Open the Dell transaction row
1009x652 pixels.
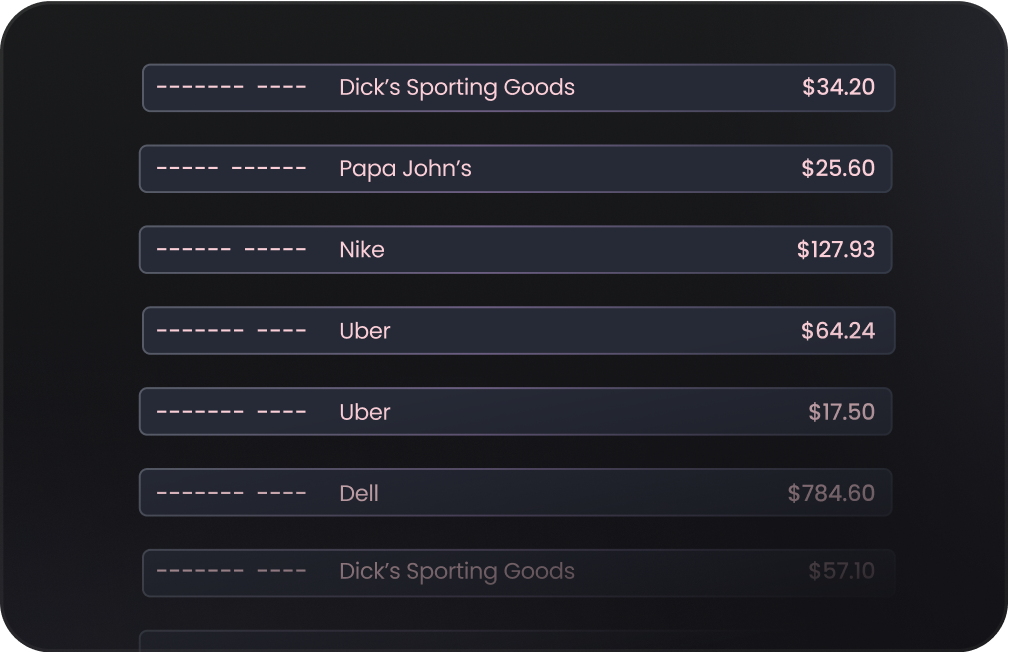[515, 493]
